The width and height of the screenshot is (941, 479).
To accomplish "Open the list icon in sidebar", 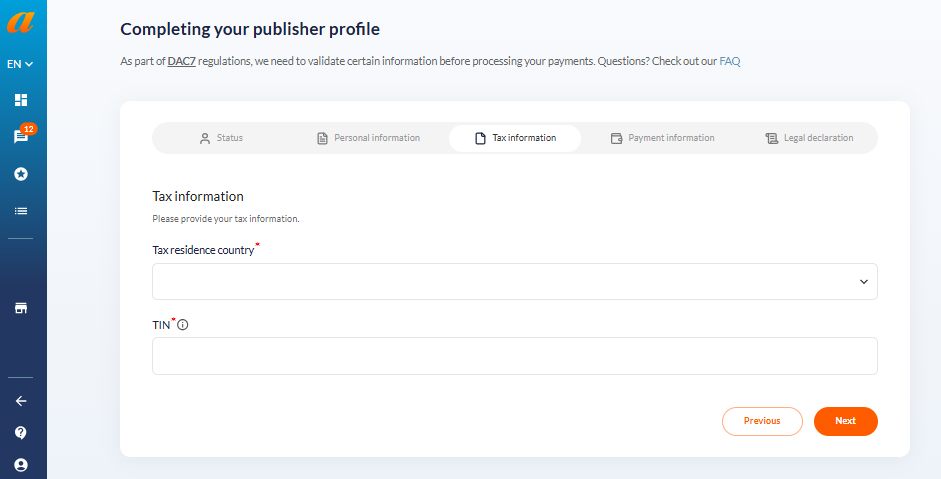I will coord(21,211).
